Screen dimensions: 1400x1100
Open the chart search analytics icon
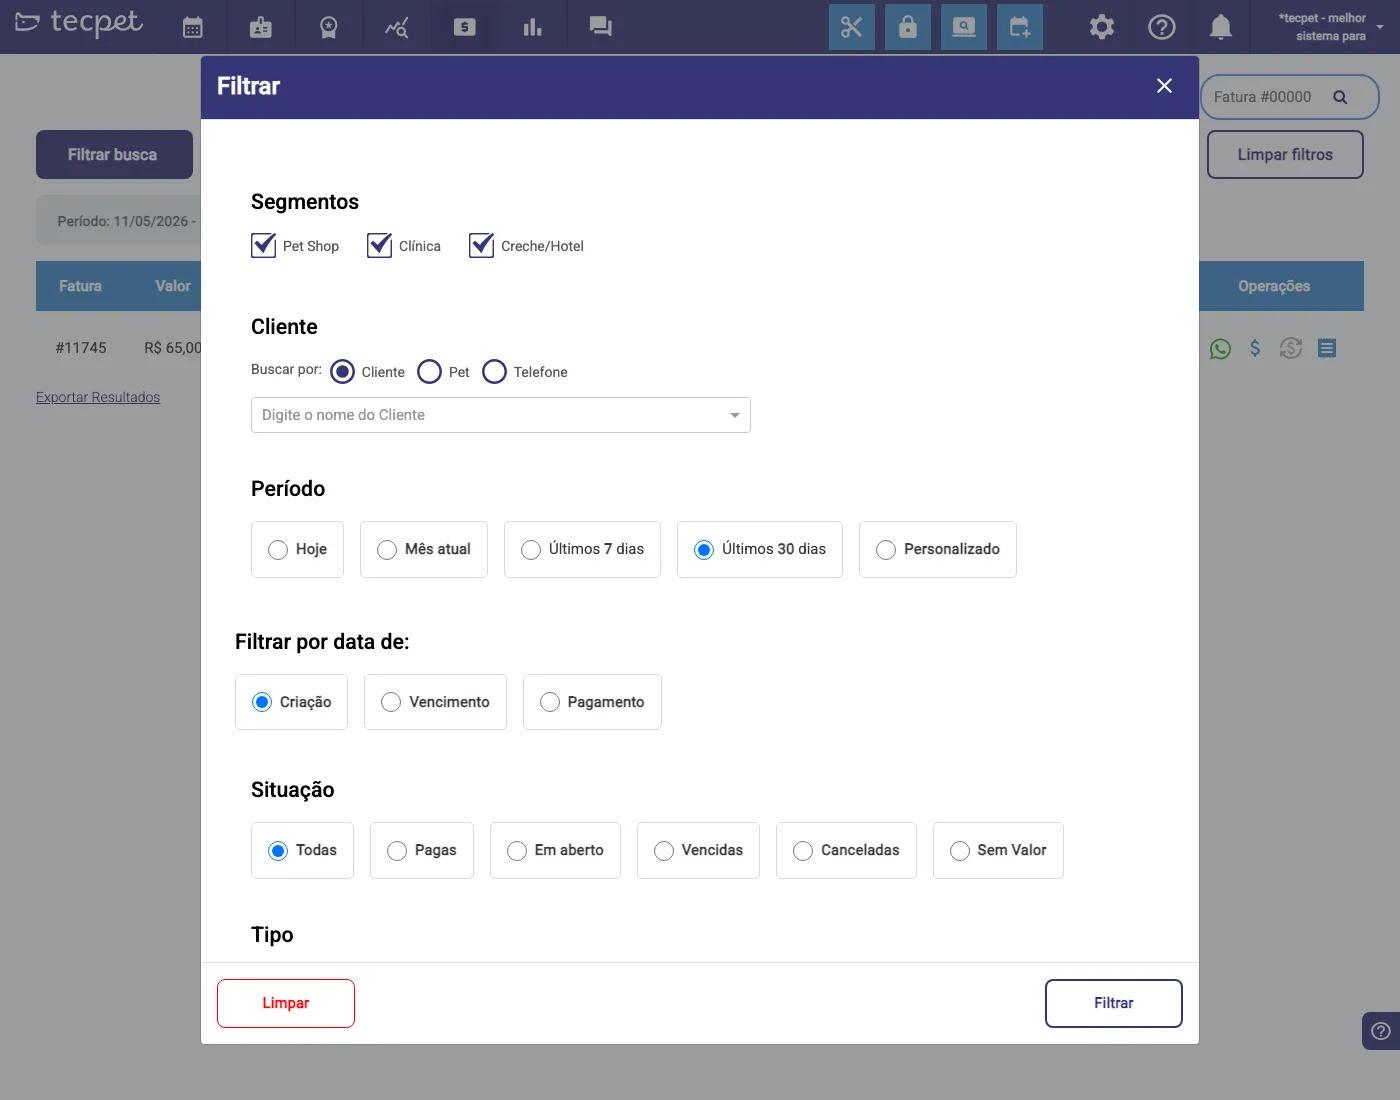396,27
